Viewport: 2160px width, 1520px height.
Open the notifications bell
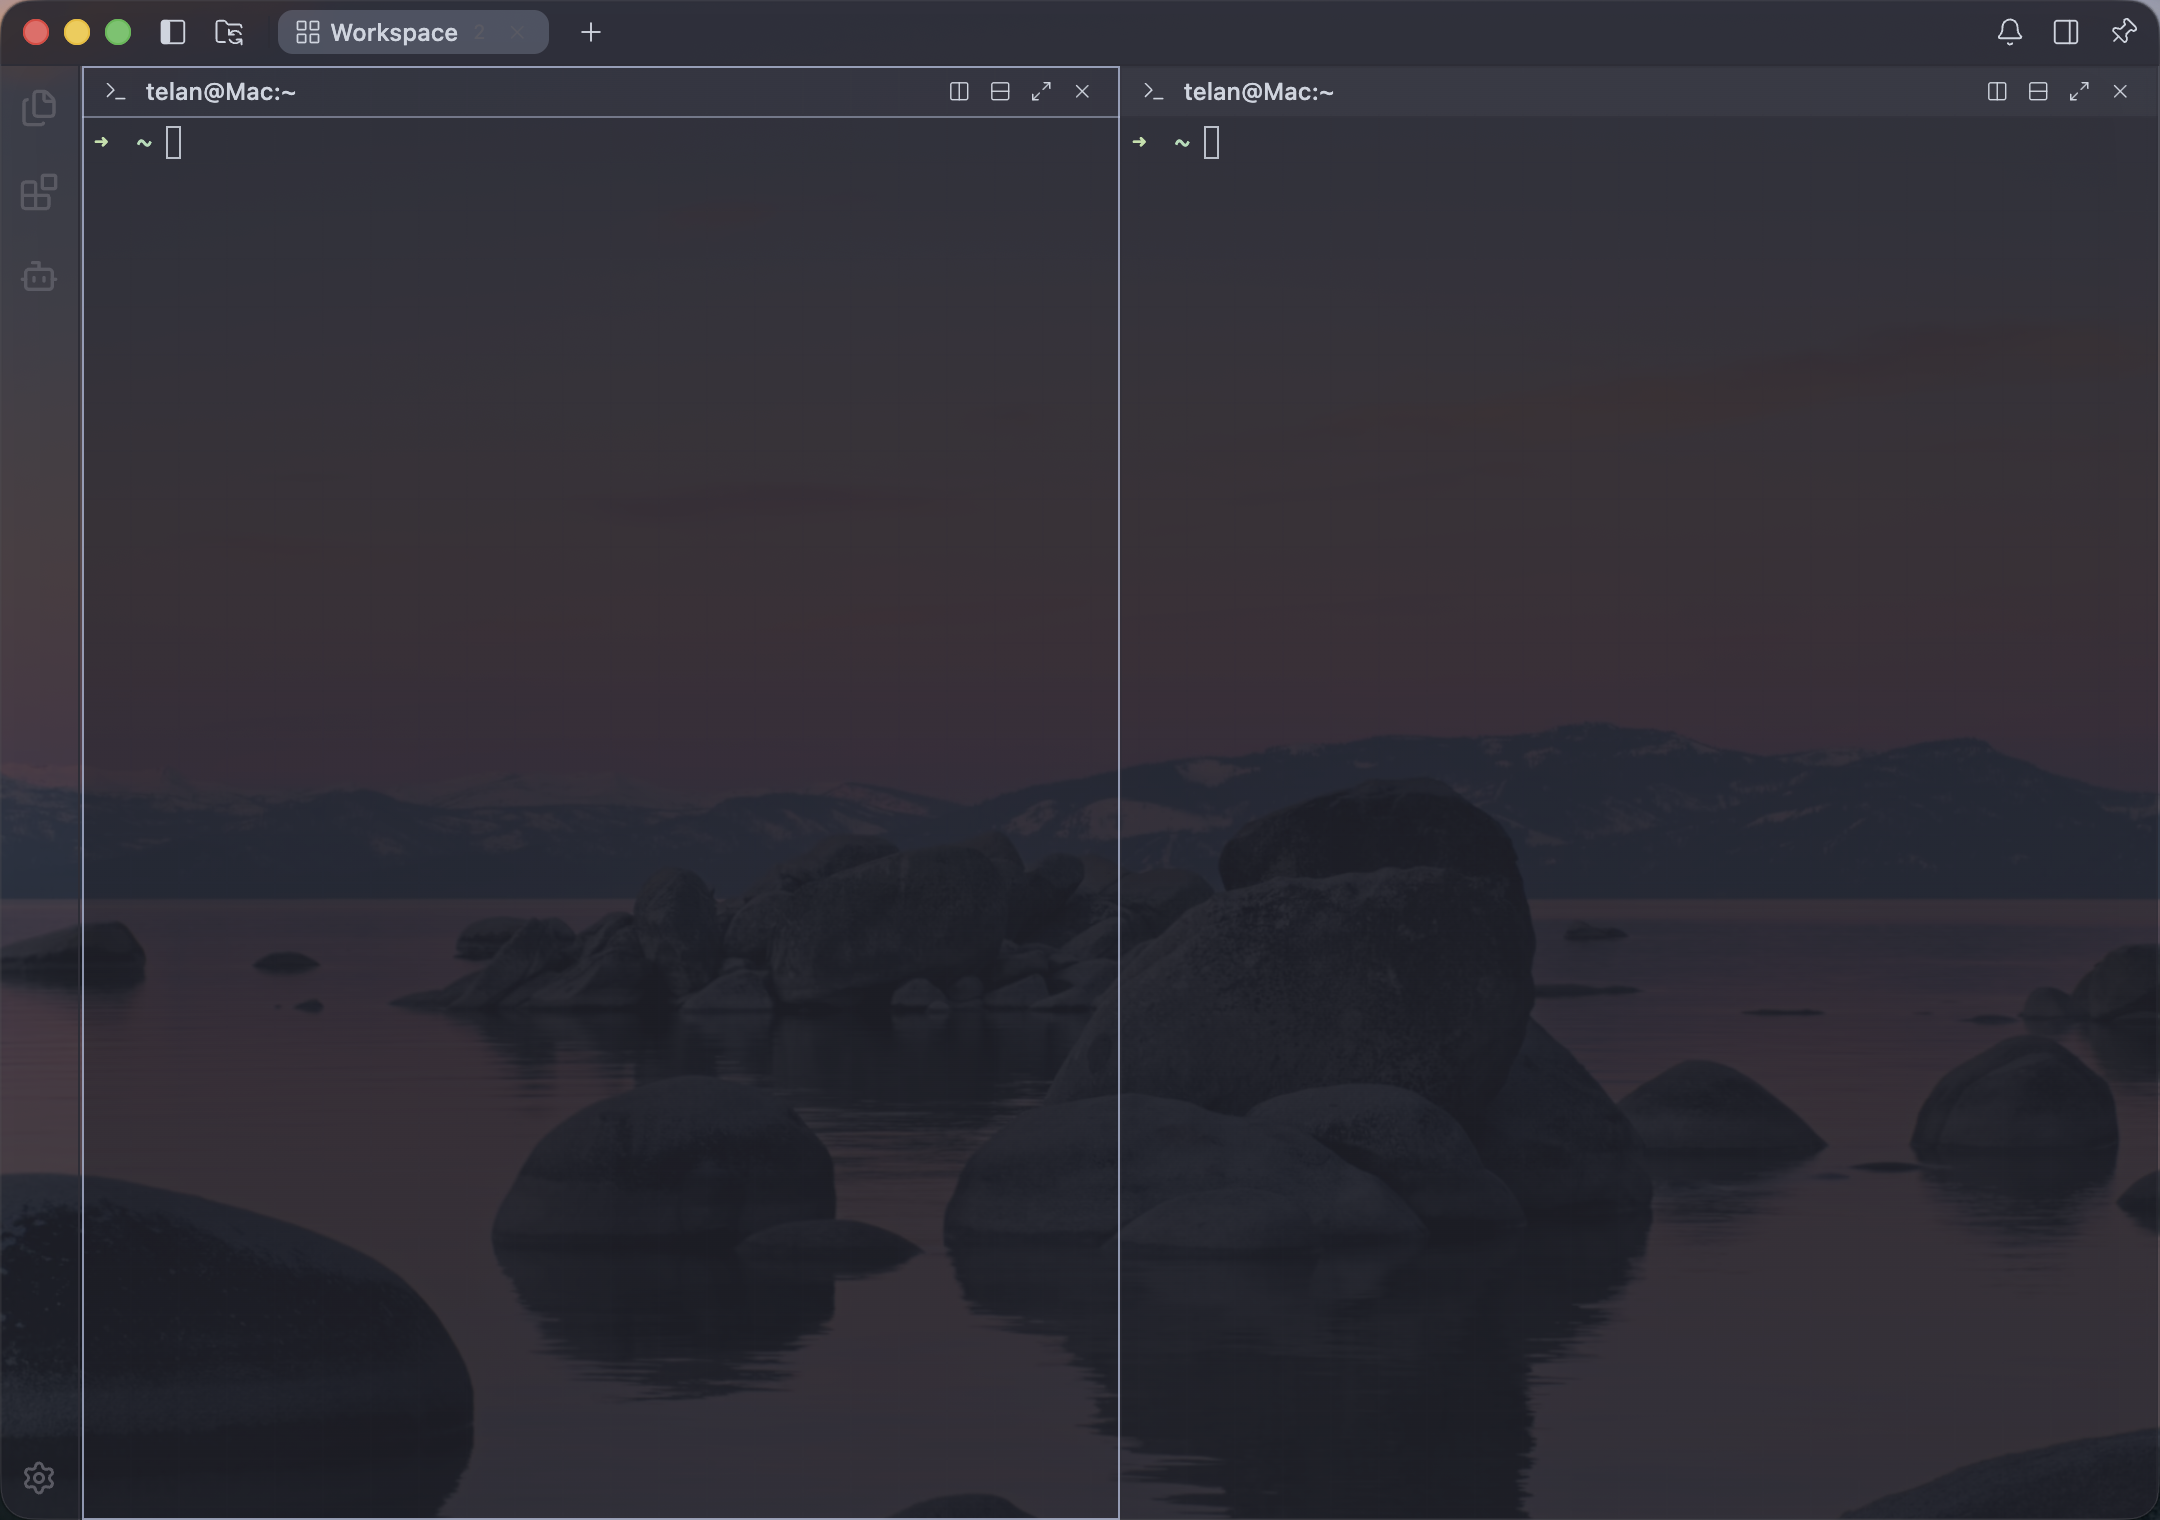coord(2010,32)
